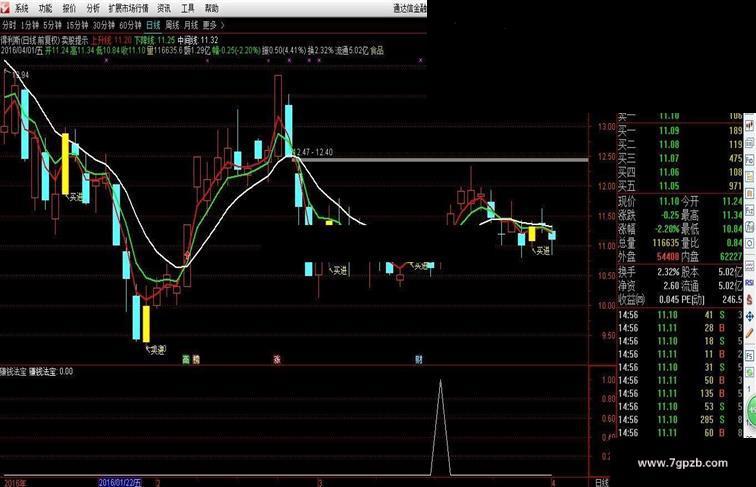The image size is (756, 487).
Task: Switch to the 15分钟 period tab
Action: 77,25
